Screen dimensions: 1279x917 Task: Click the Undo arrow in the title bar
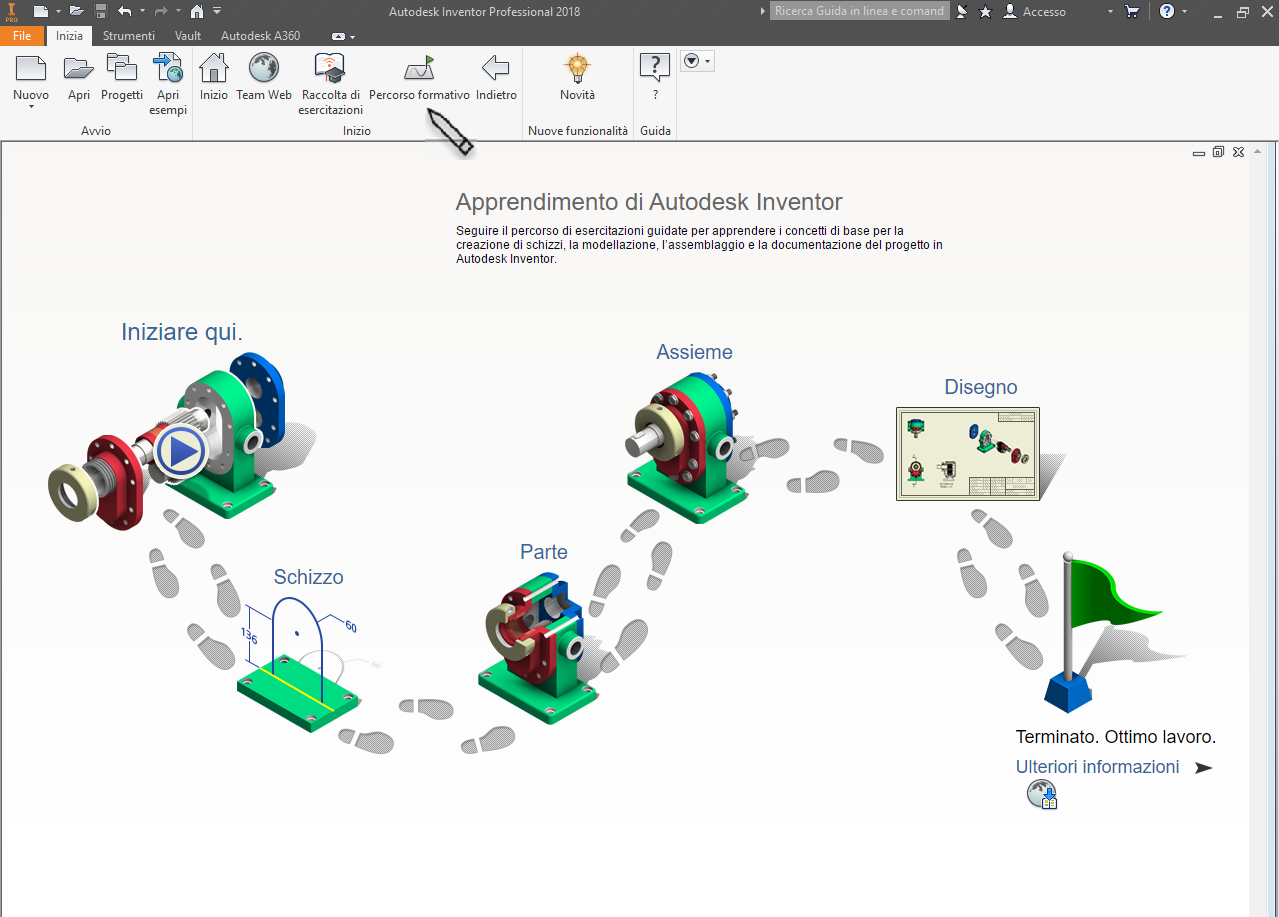tap(125, 11)
